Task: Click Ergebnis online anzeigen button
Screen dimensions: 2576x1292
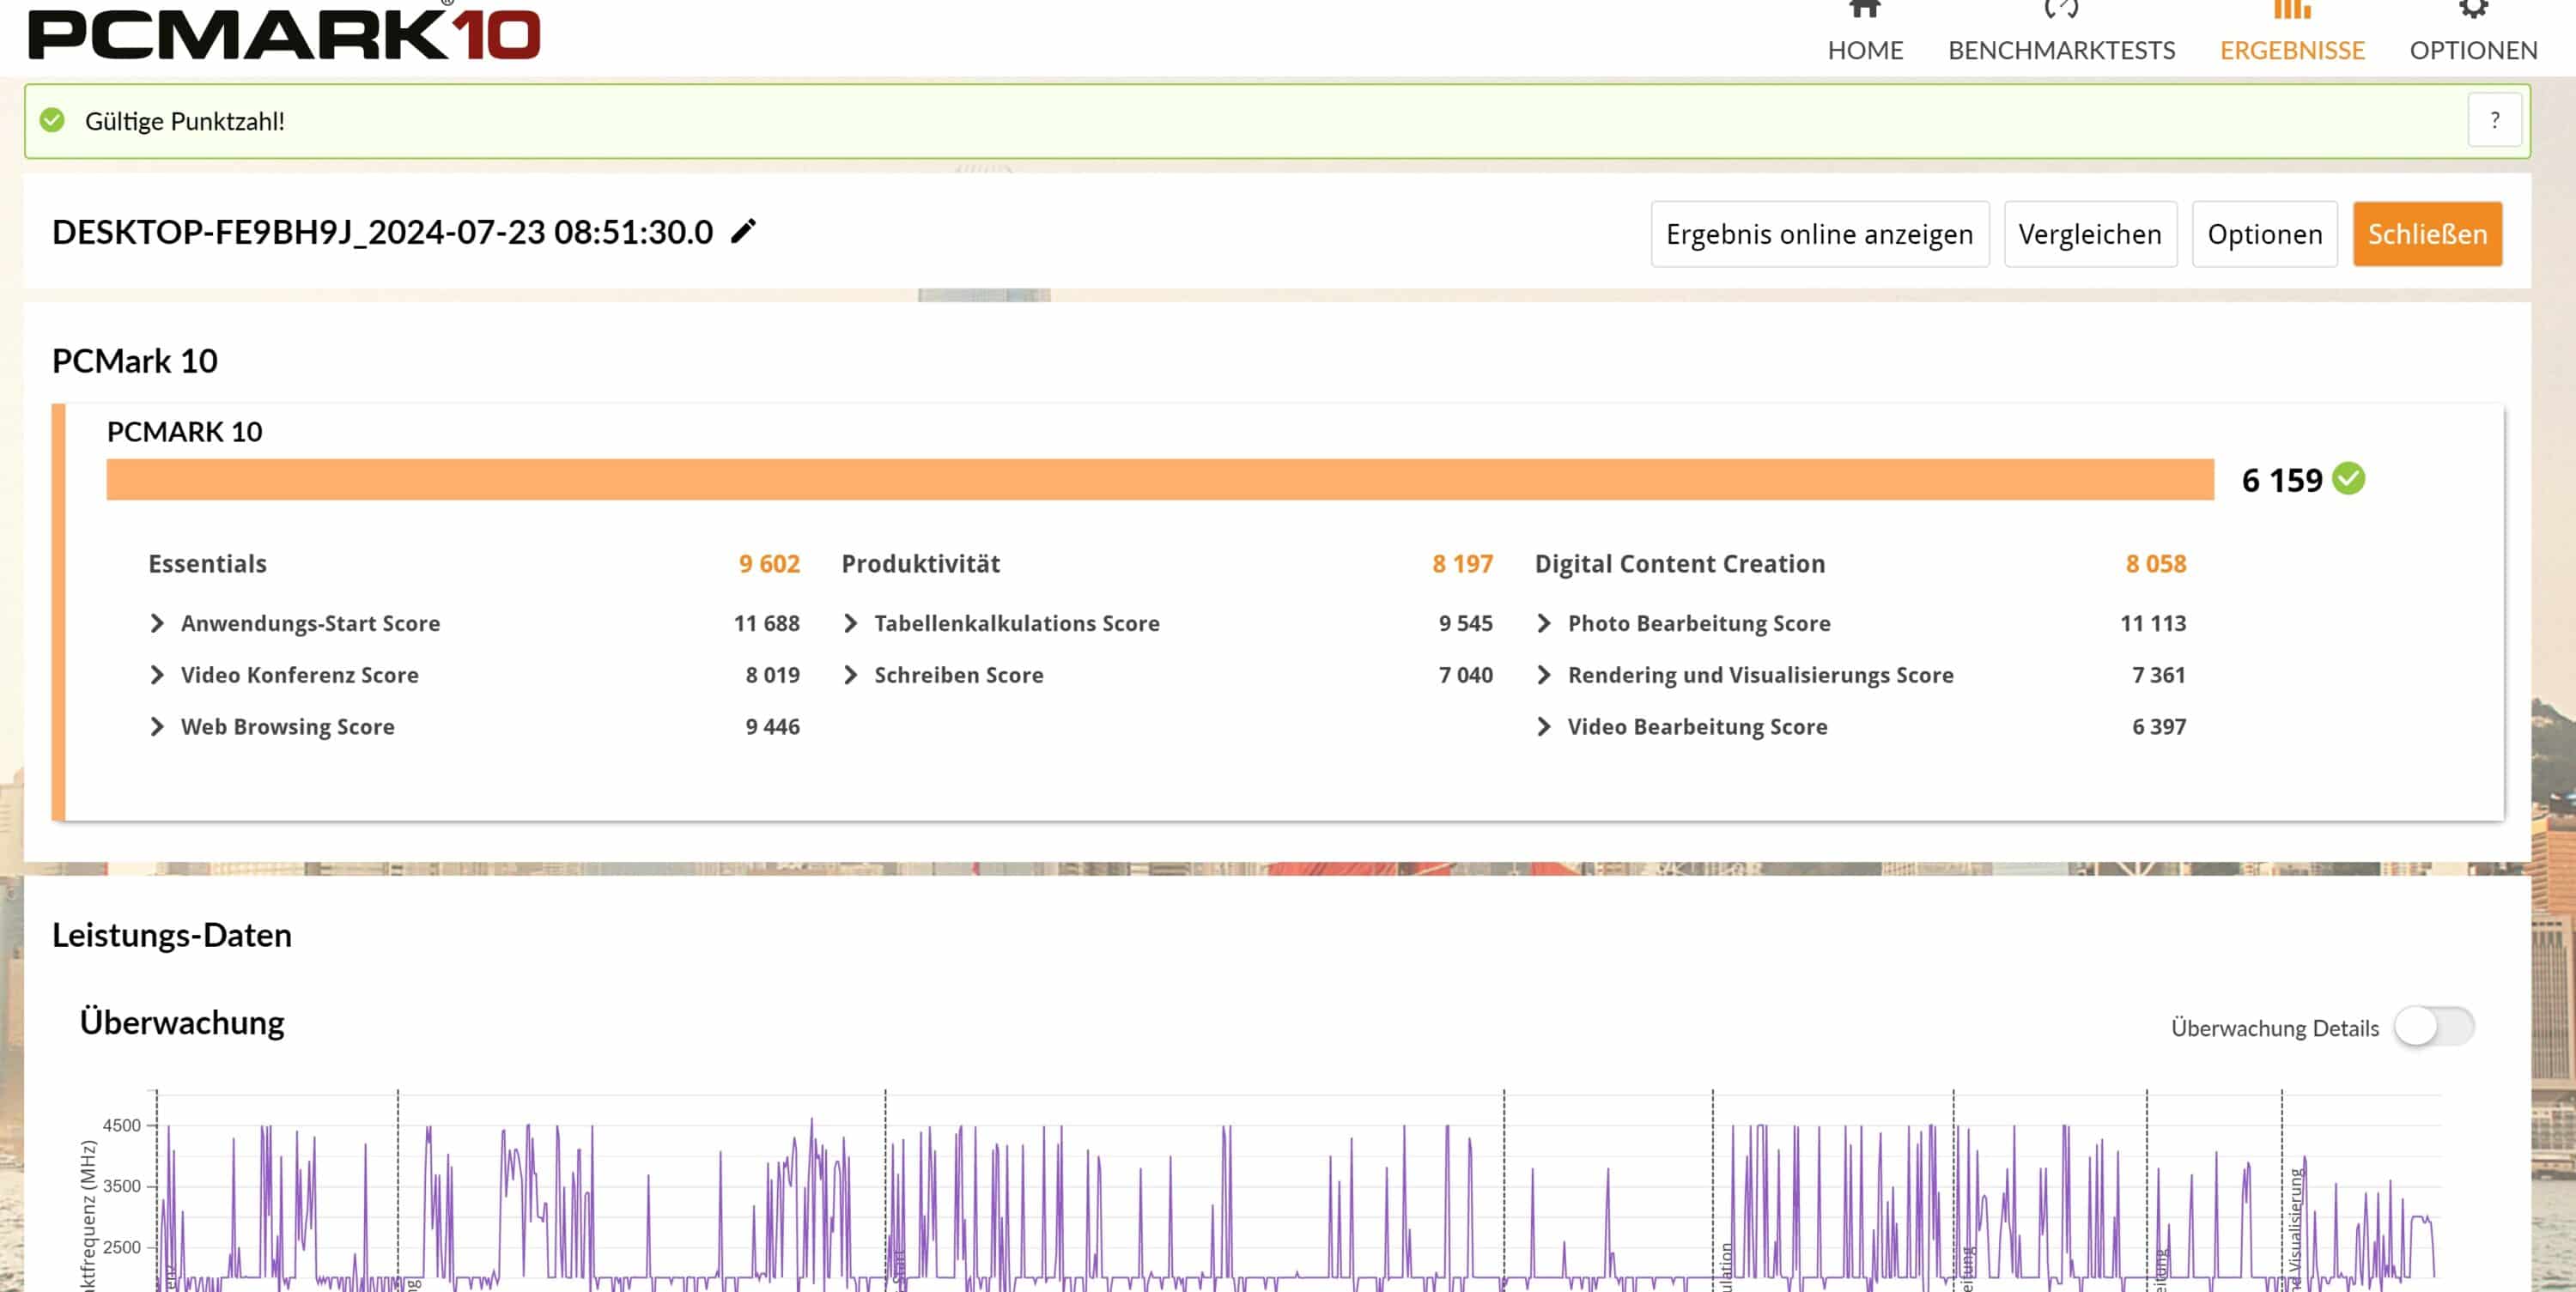Action: point(1819,234)
